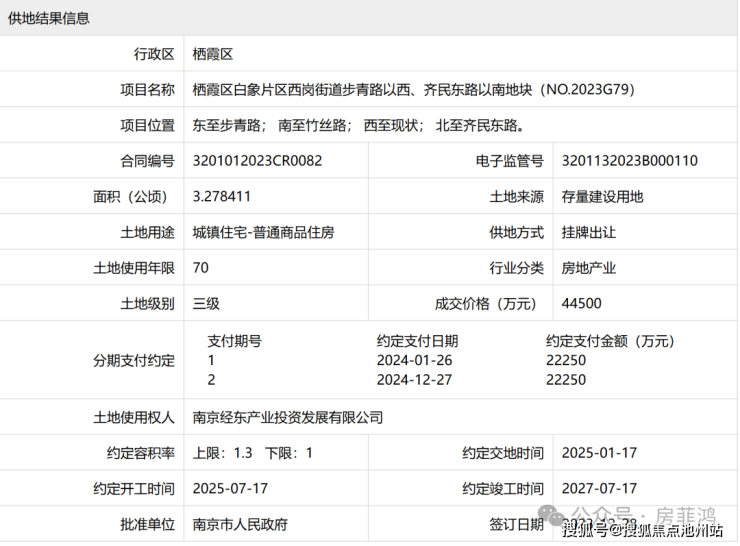Click the 供地结果信息 section header
This screenshot has height=546, width=740.
49,18
